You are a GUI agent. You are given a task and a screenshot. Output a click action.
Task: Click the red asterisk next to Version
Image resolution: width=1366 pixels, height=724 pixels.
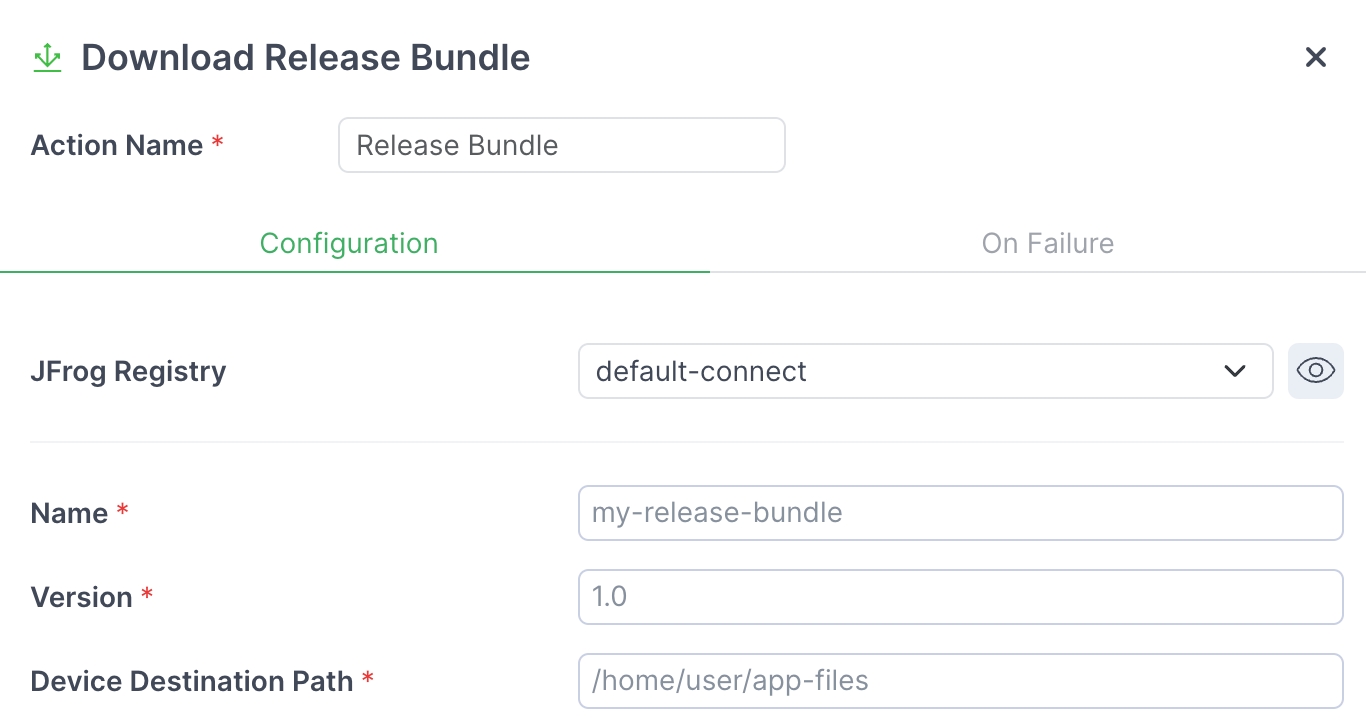147,595
